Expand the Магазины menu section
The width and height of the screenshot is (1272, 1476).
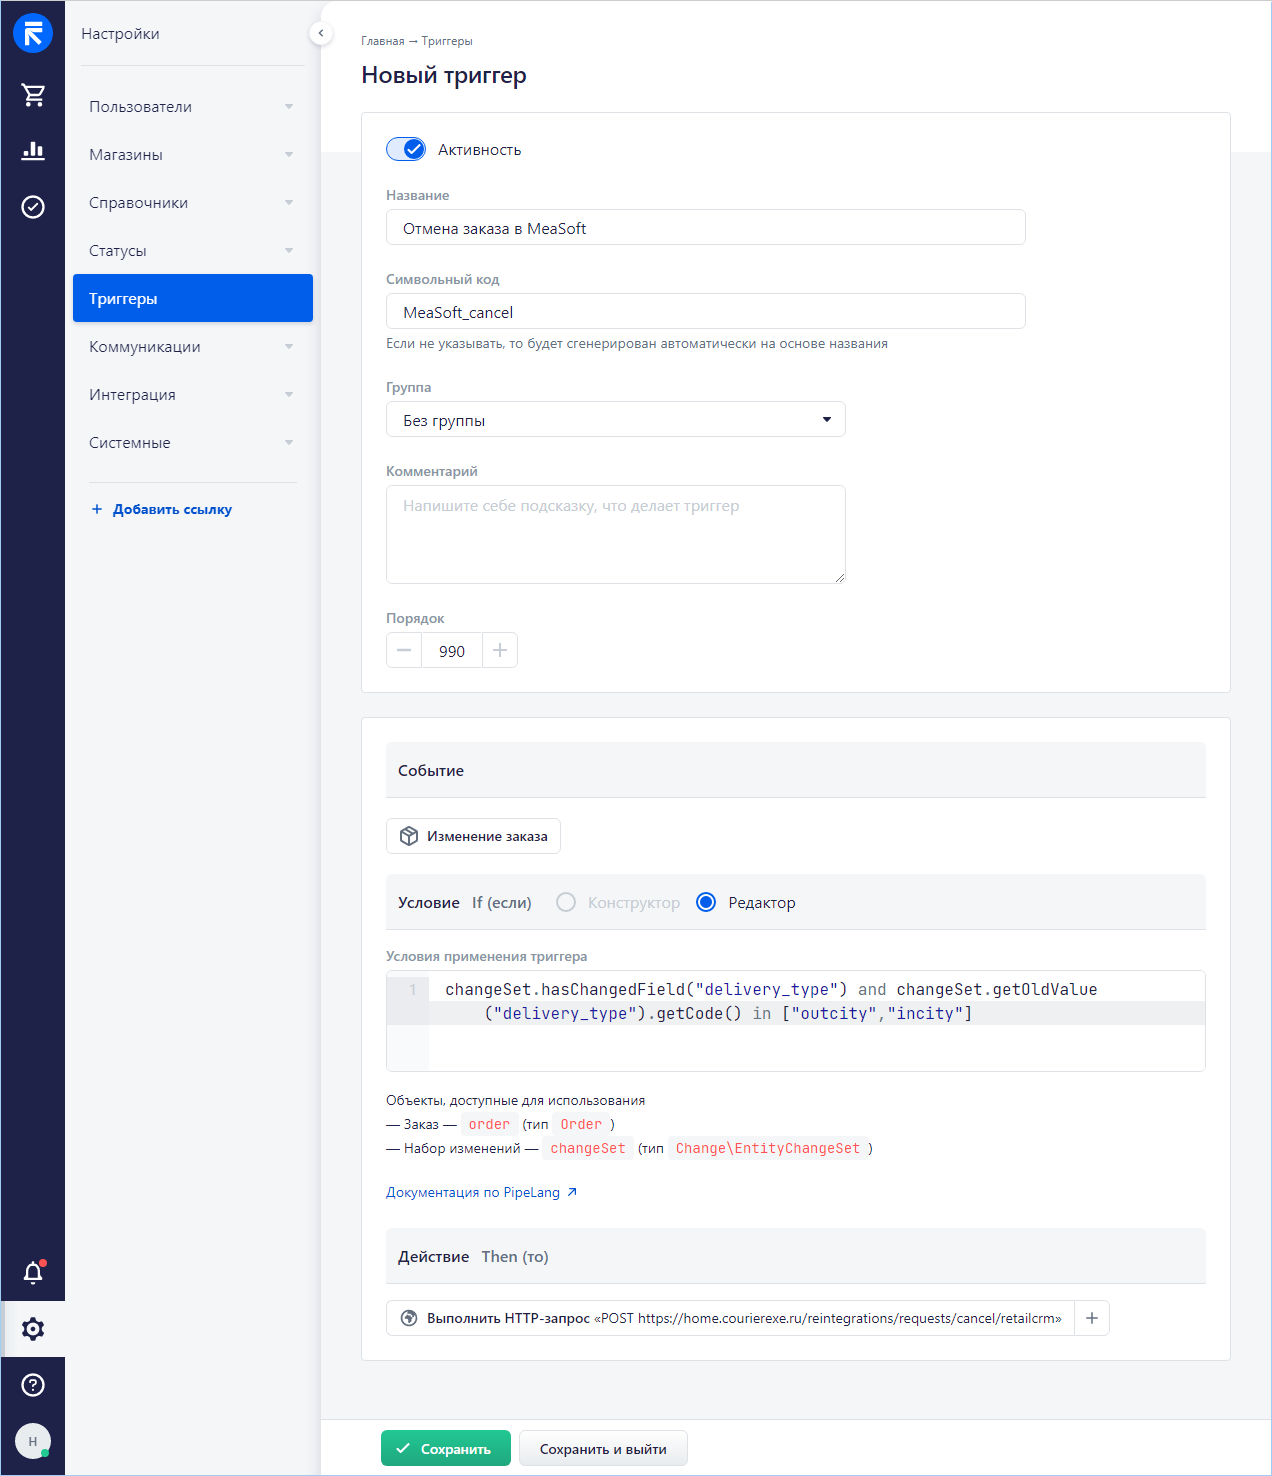pos(193,154)
